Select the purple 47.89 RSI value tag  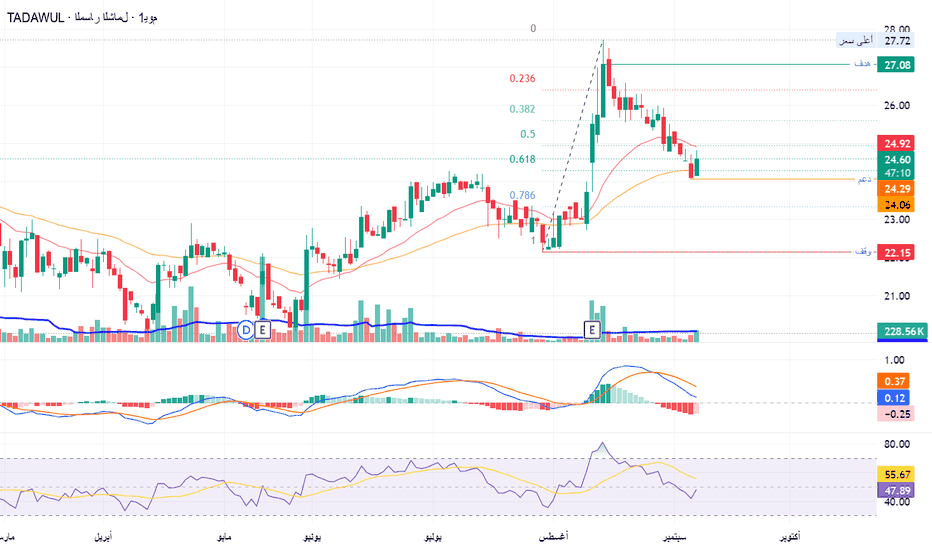tap(896, 491)
